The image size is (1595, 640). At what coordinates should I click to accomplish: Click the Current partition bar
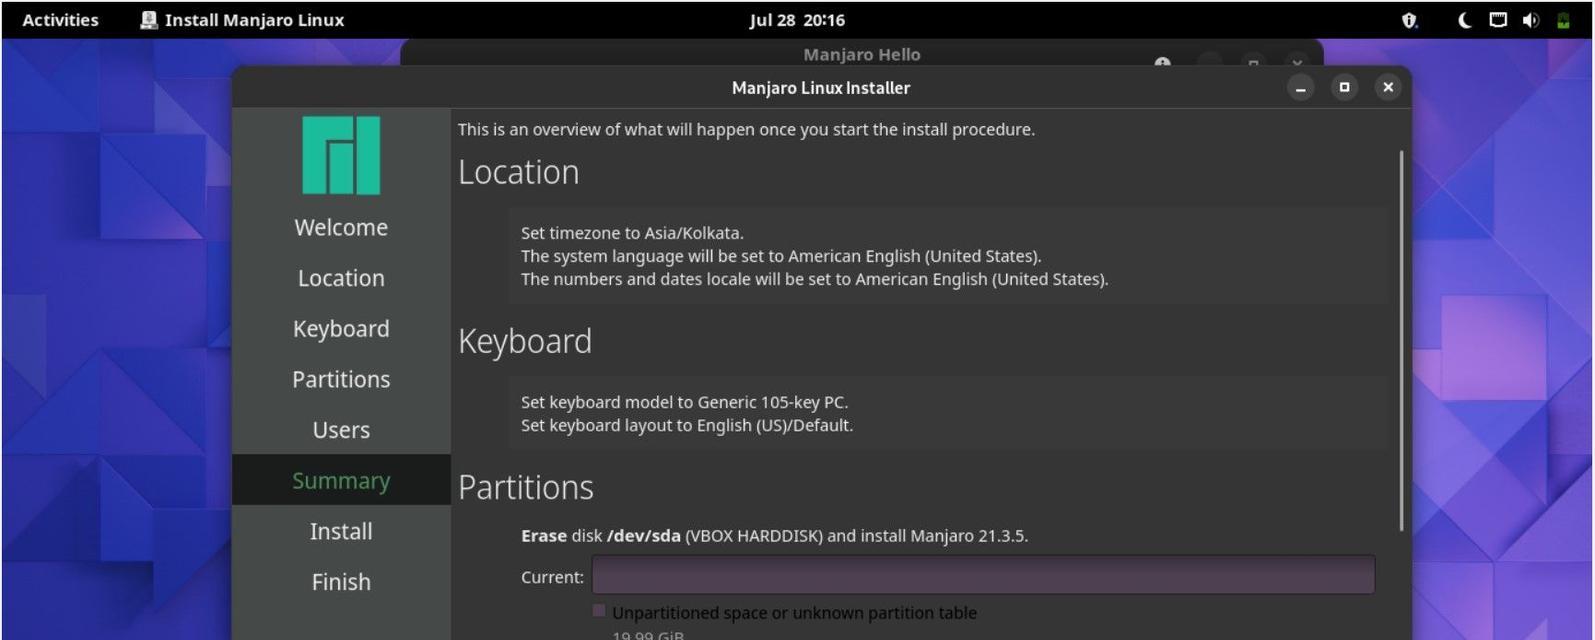(x=983, y=576)
